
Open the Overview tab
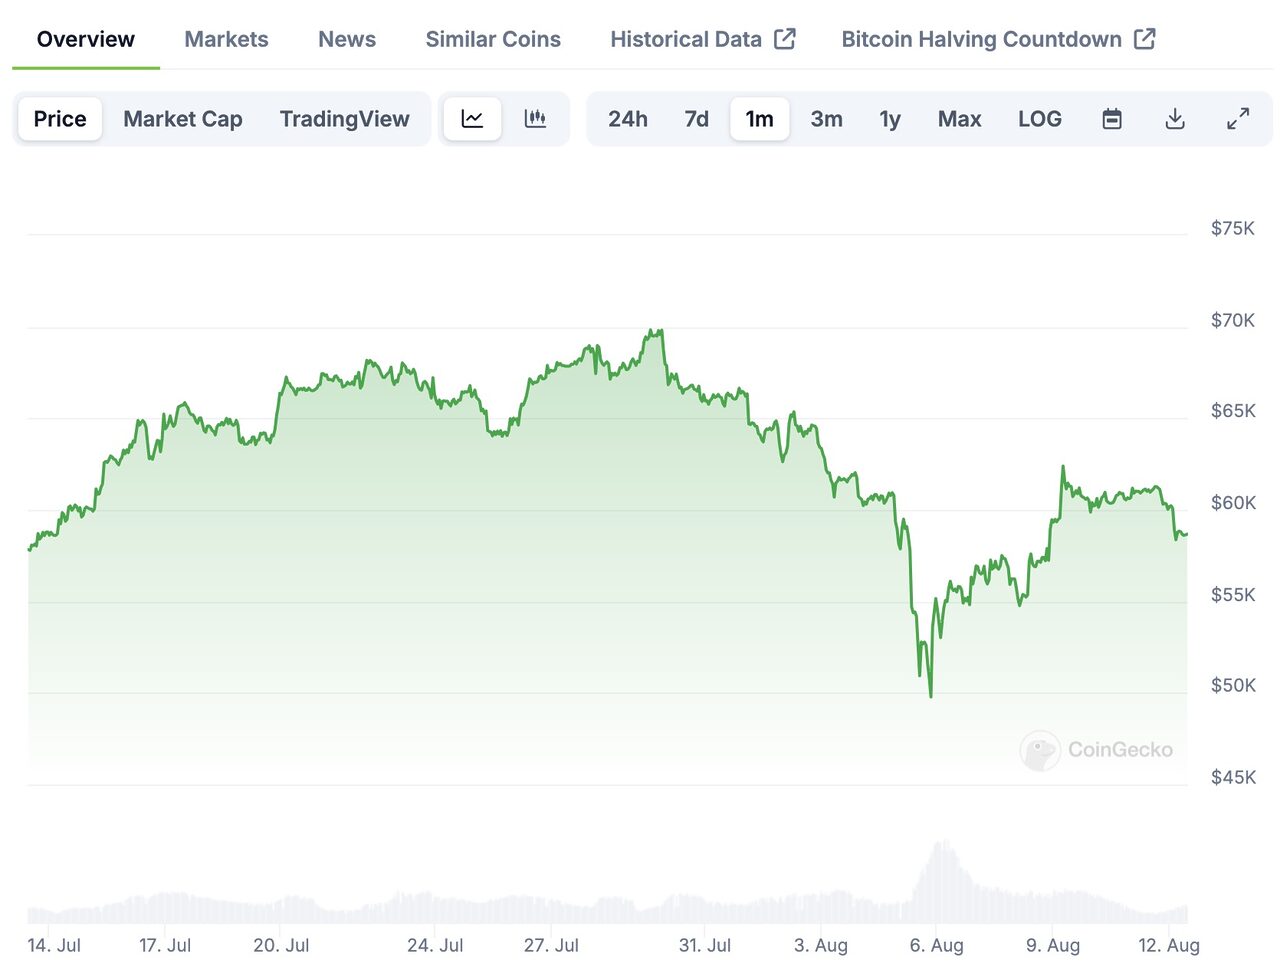click(86, 39)
